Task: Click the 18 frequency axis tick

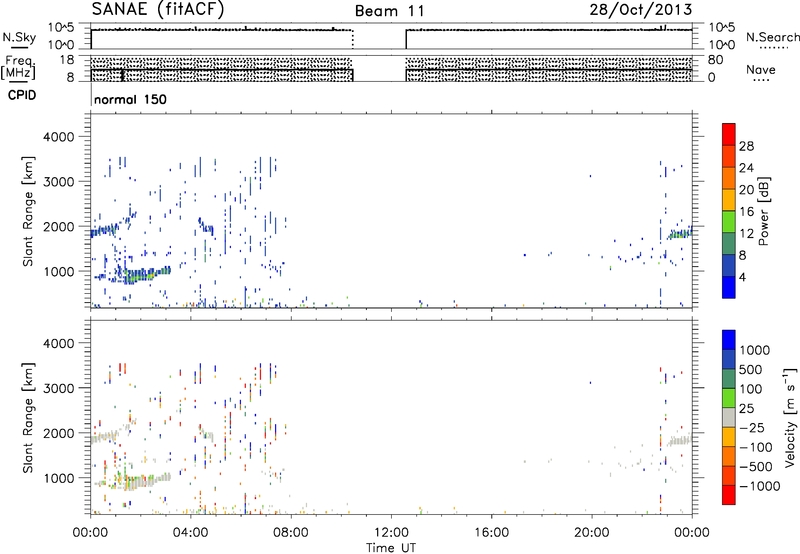Action: coord(67,60)
